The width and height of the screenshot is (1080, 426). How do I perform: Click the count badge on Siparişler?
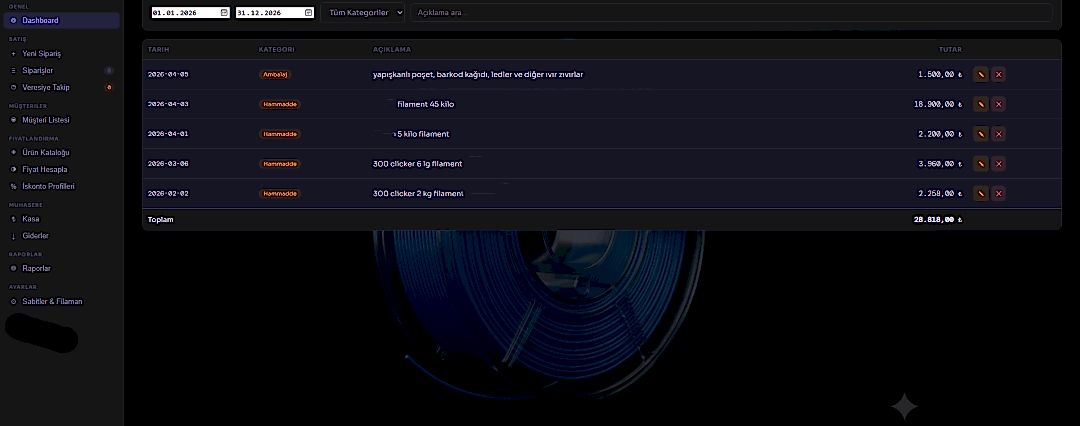(x=108, y=70)
